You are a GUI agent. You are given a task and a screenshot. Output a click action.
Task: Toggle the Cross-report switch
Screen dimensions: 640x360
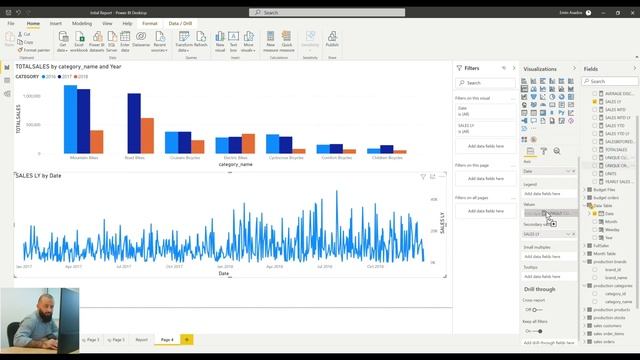(x=537, y=310)
